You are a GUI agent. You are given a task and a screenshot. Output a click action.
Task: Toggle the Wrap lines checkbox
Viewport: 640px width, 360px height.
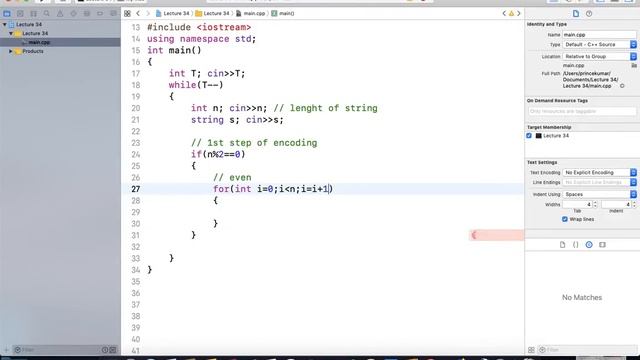[x=565, y=219]
